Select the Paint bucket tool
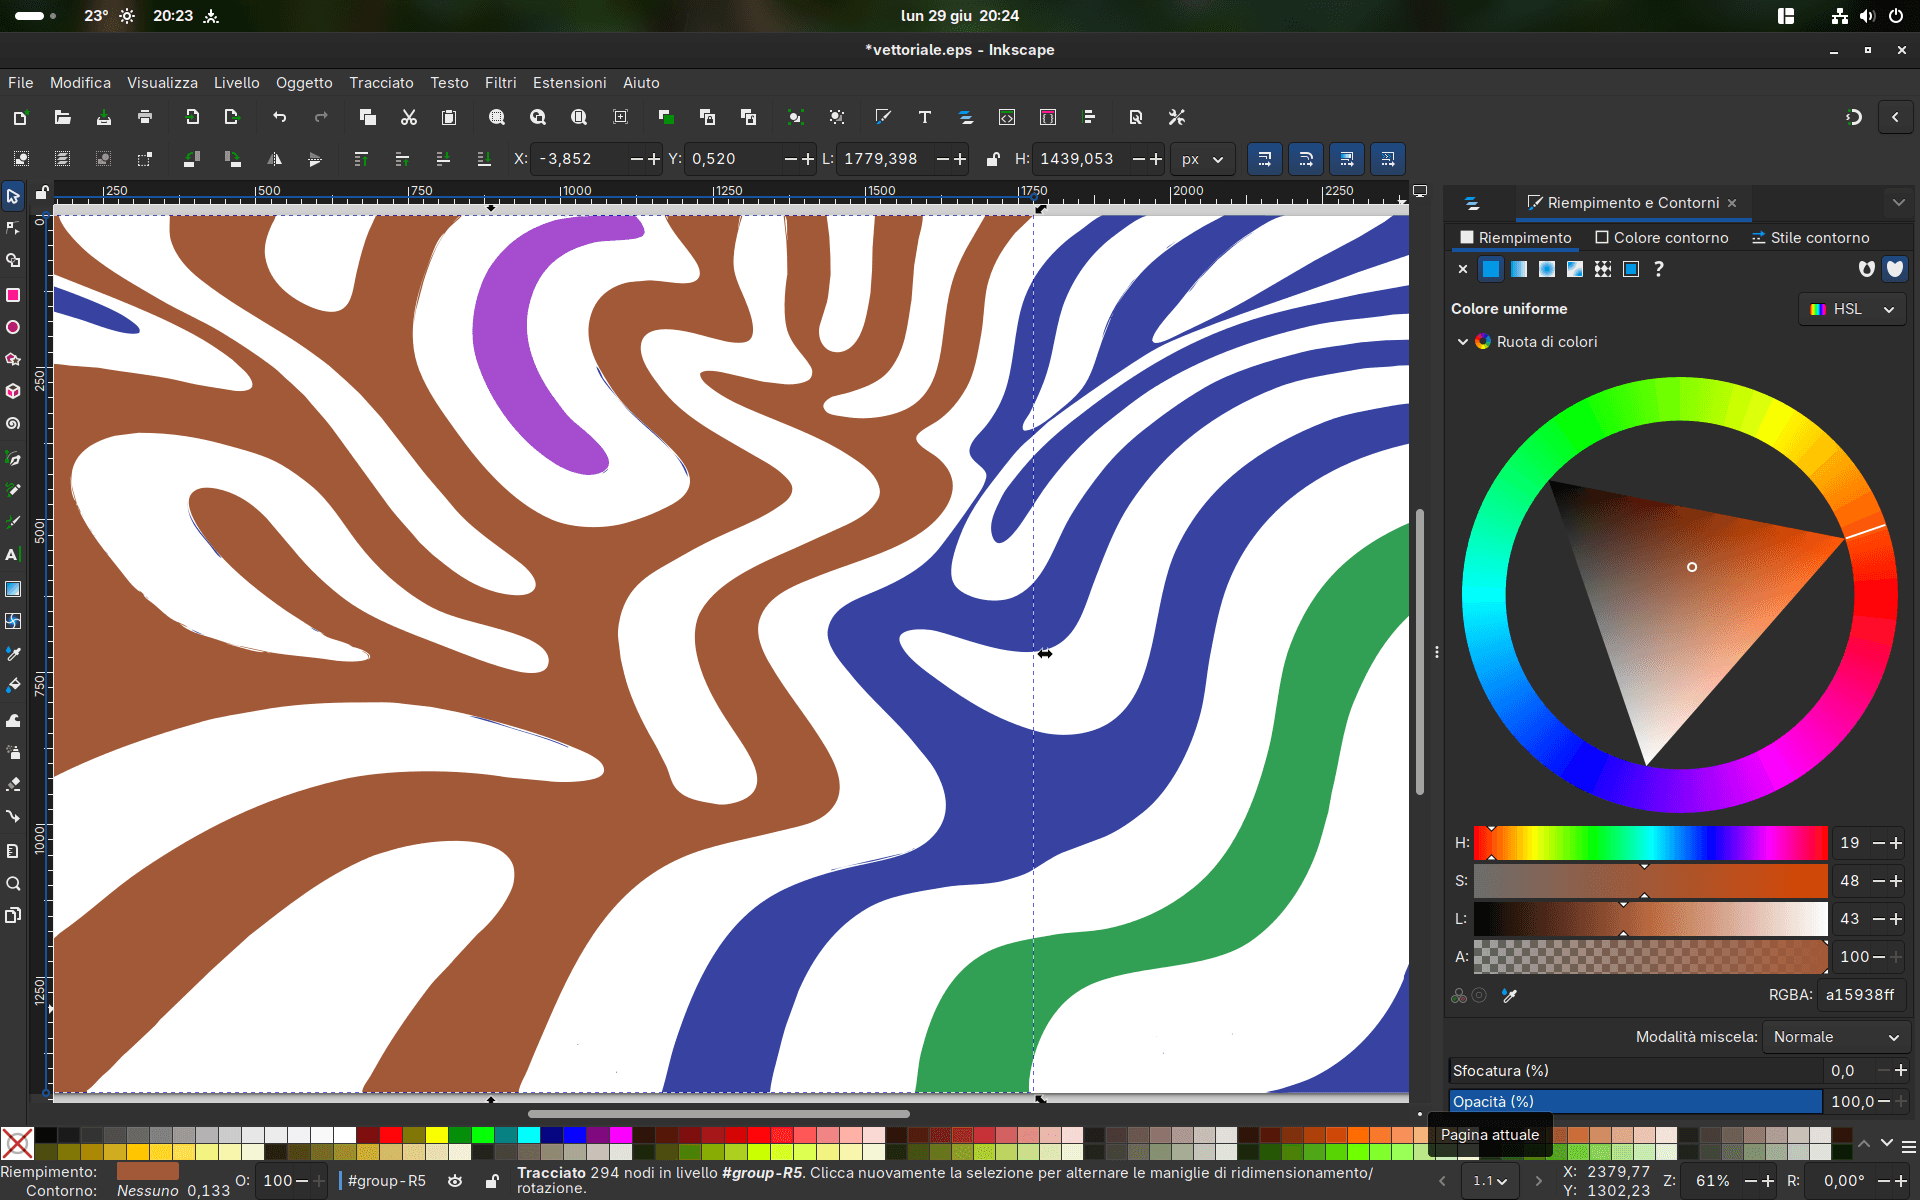 tap(13, 686)
